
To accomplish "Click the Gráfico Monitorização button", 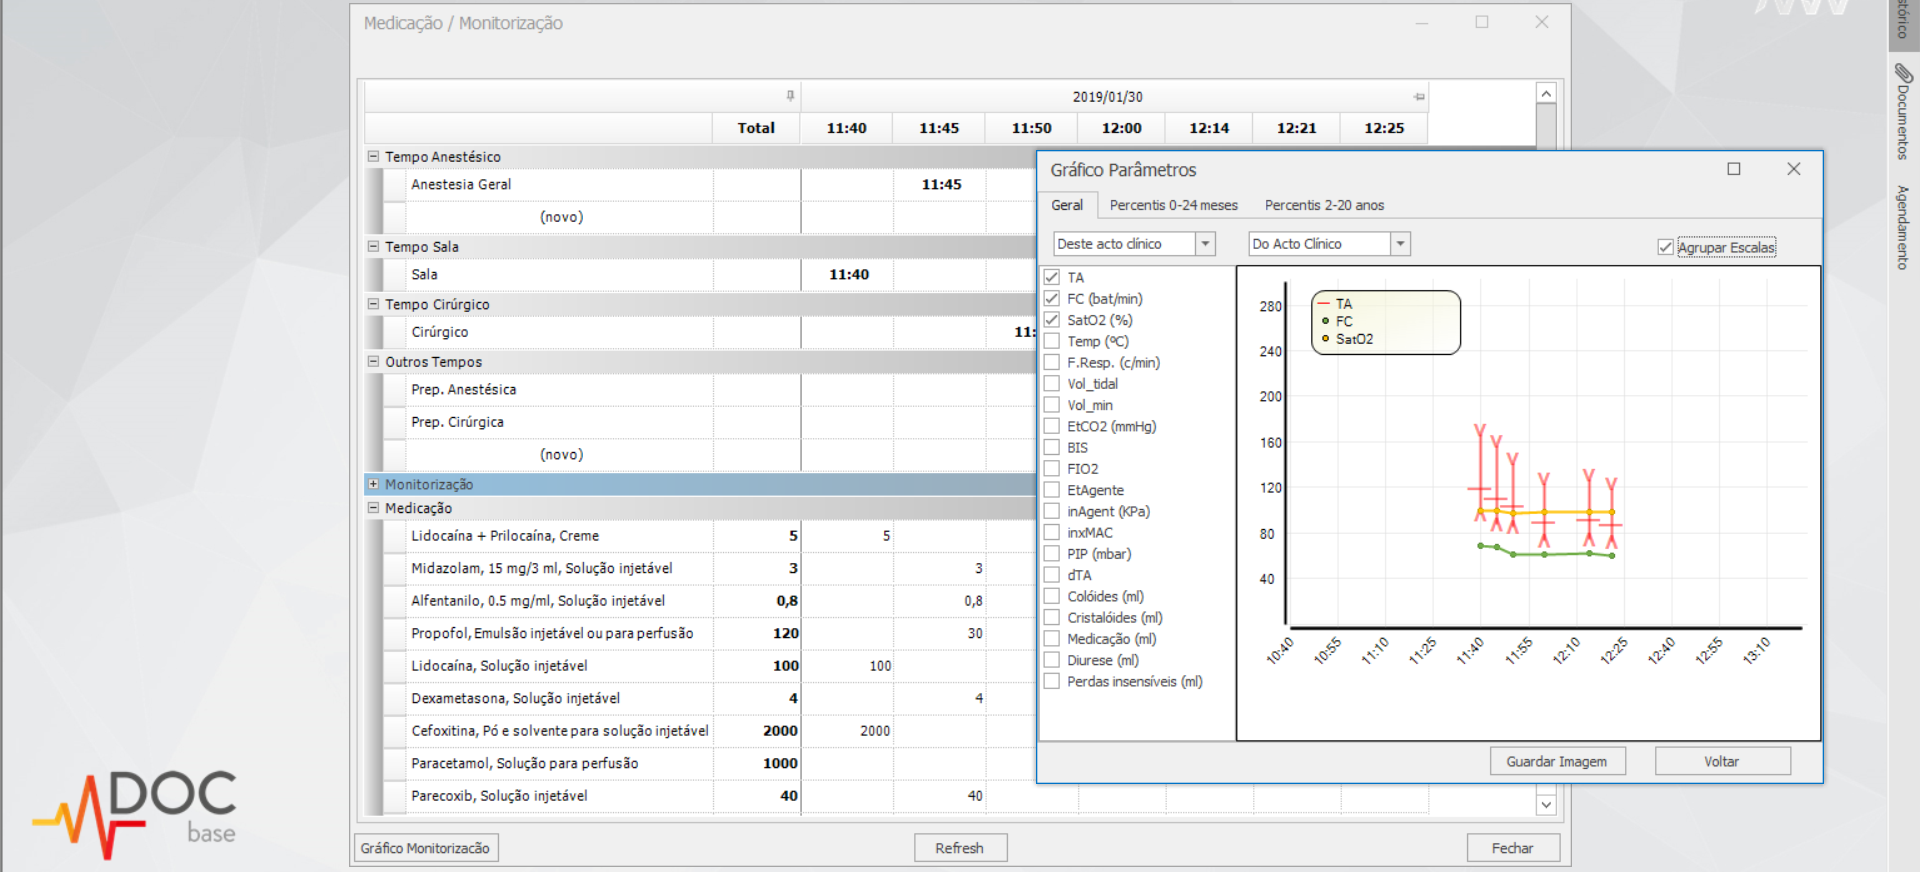I will (425, 848).
